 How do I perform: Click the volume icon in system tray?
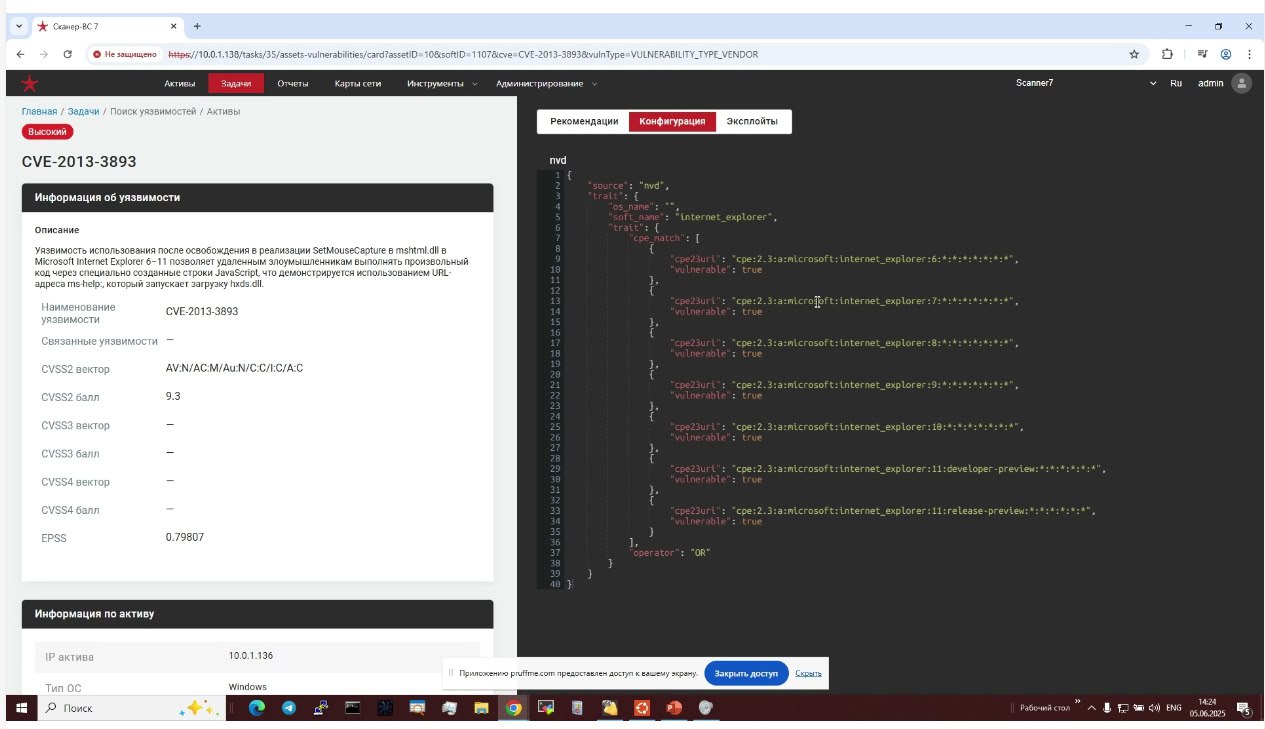tap(1154, 708)
